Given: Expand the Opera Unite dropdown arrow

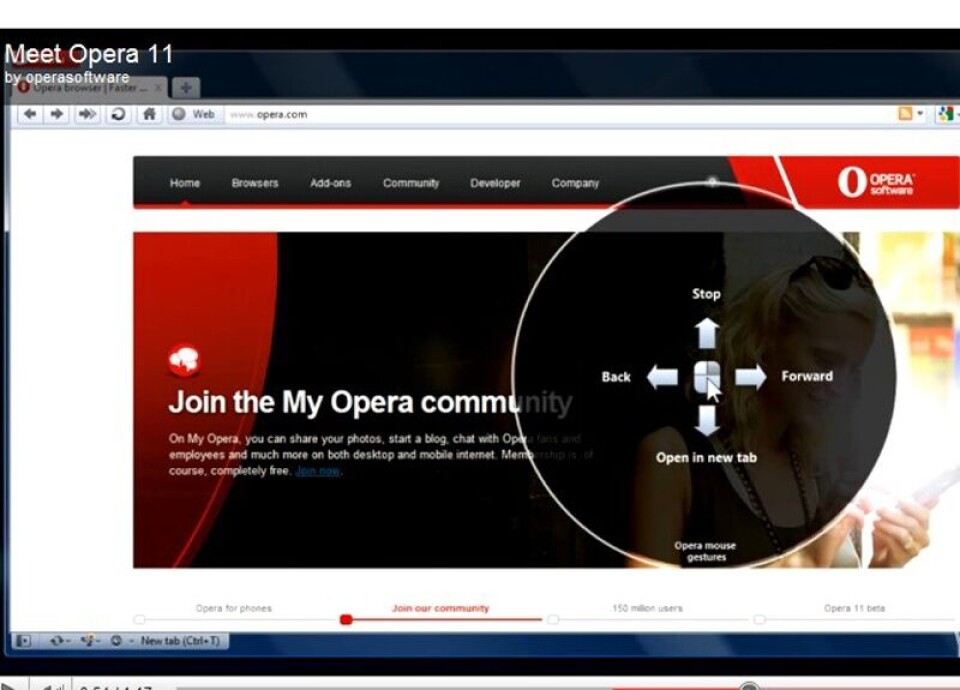Looking at the screenshot, I should [x=99, y=641].
